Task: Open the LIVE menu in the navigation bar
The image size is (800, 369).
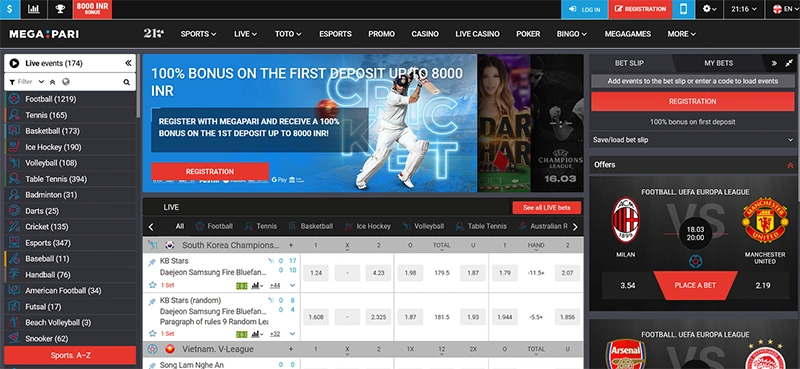Action: (x=245, y=34)
